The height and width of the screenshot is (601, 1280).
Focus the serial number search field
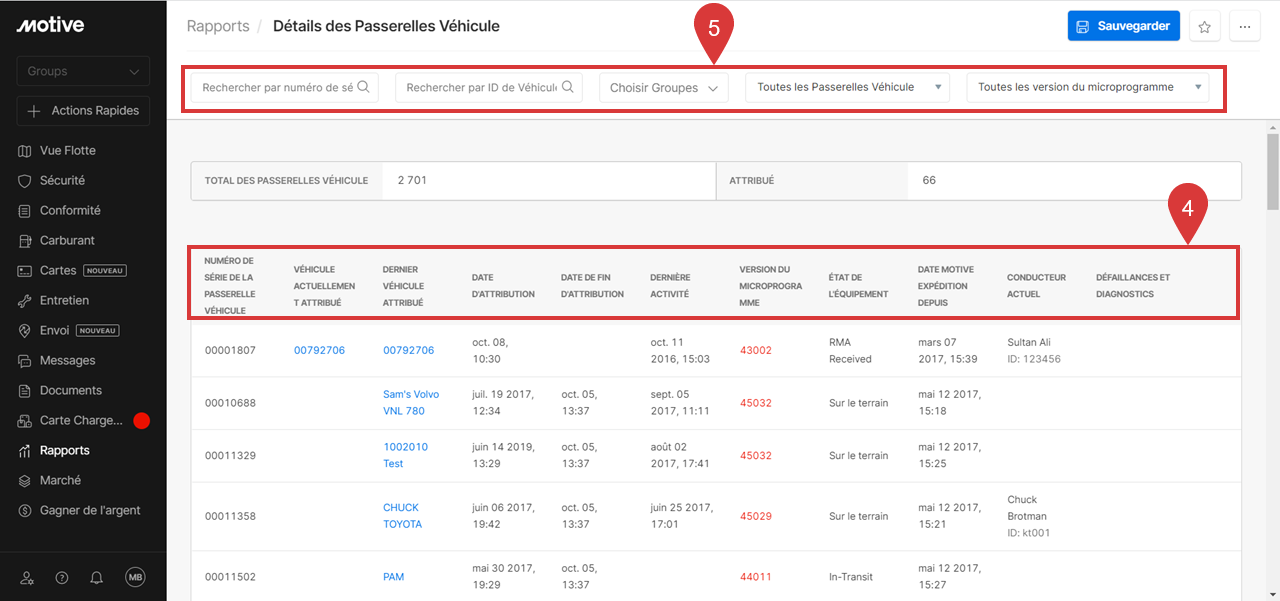pyautogui.click(x=285, y=88)
